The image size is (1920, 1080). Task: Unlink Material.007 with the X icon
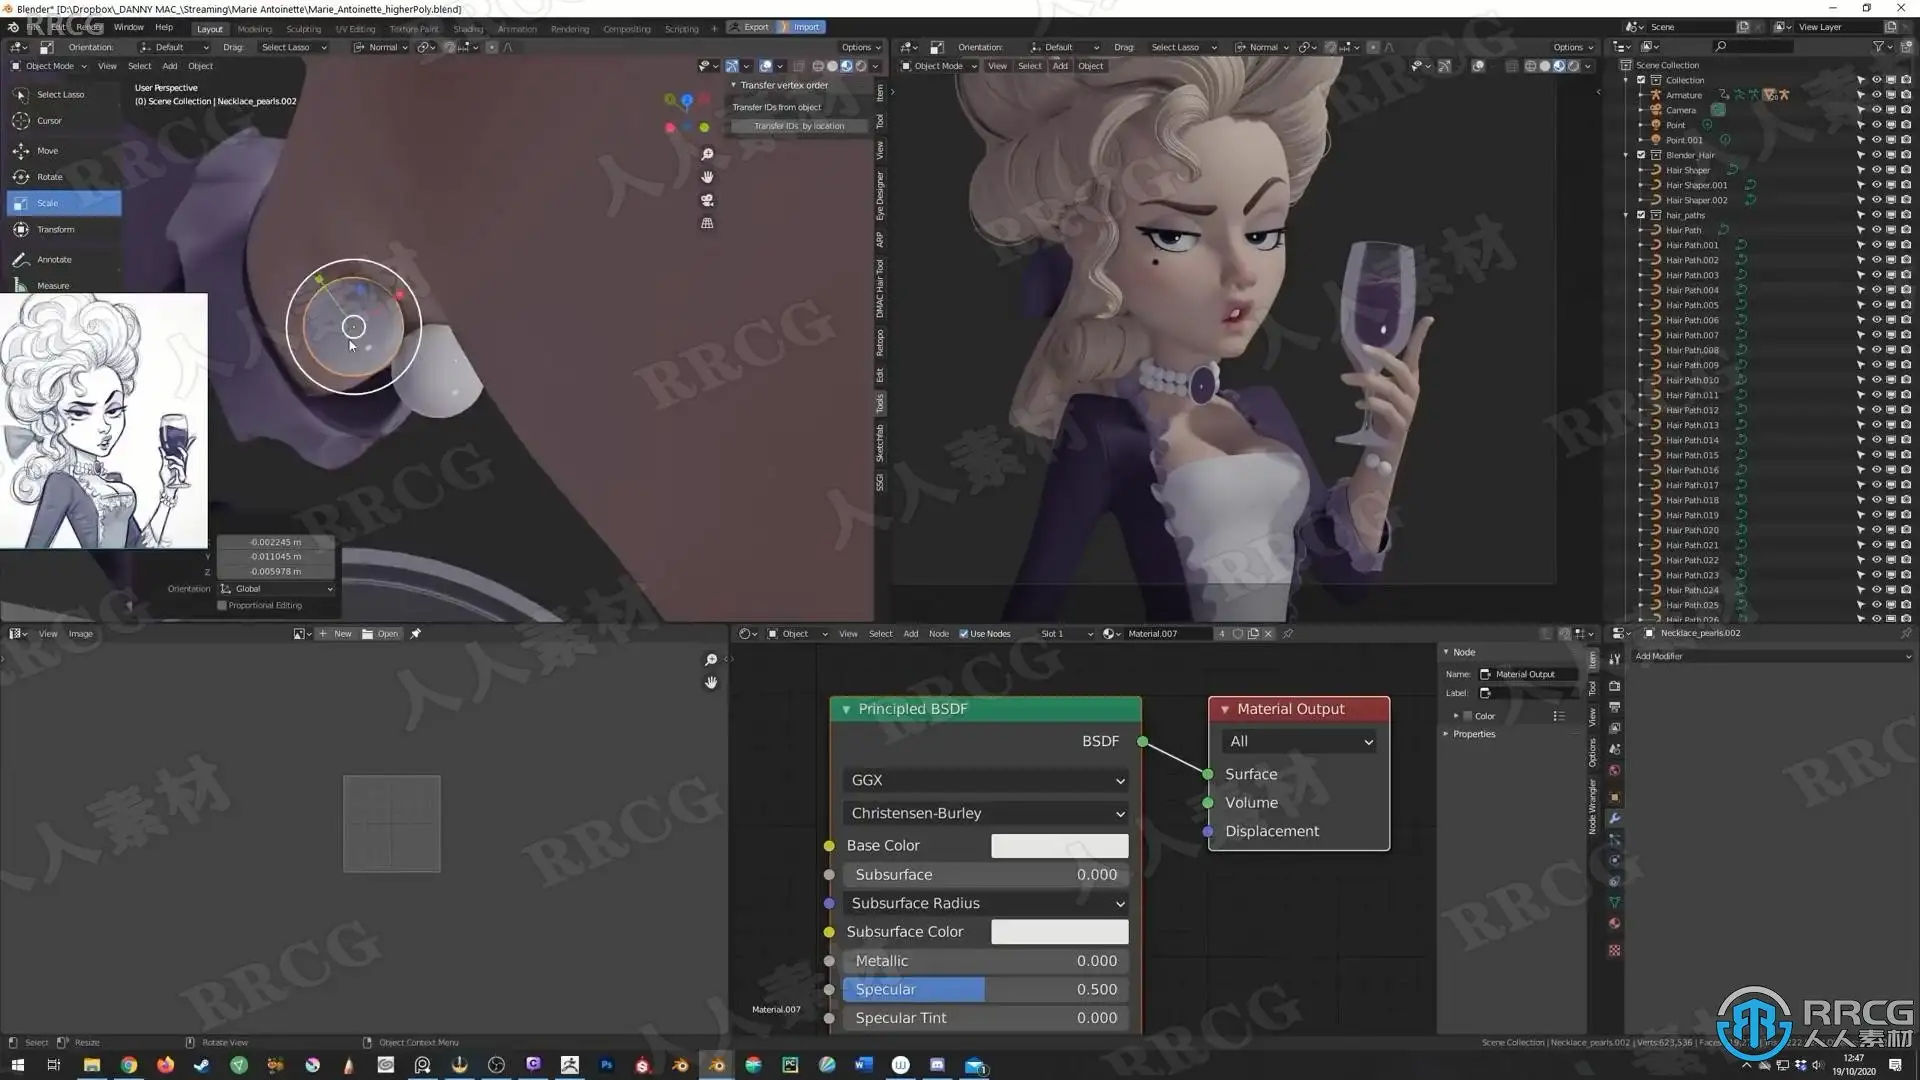pyautogui.click(x=1268, y=634)
